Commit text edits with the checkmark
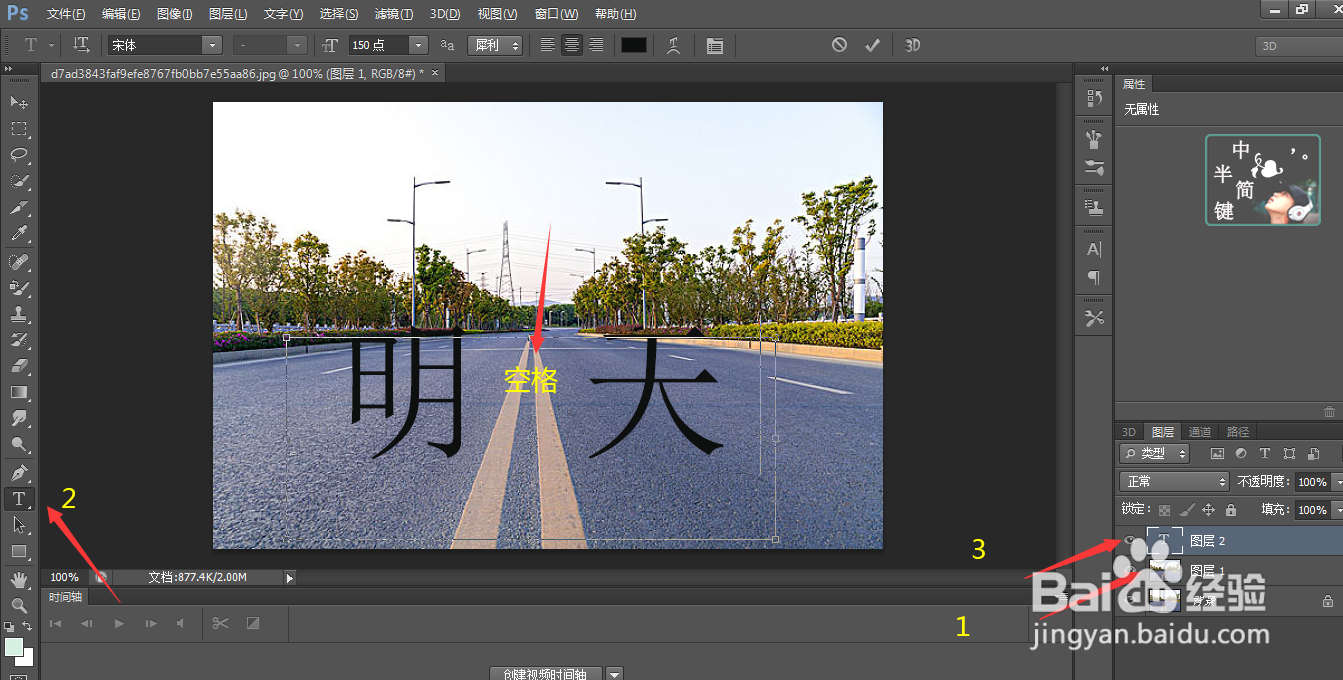The width and height of the screenshot is (1343, 680). [871, 44]
